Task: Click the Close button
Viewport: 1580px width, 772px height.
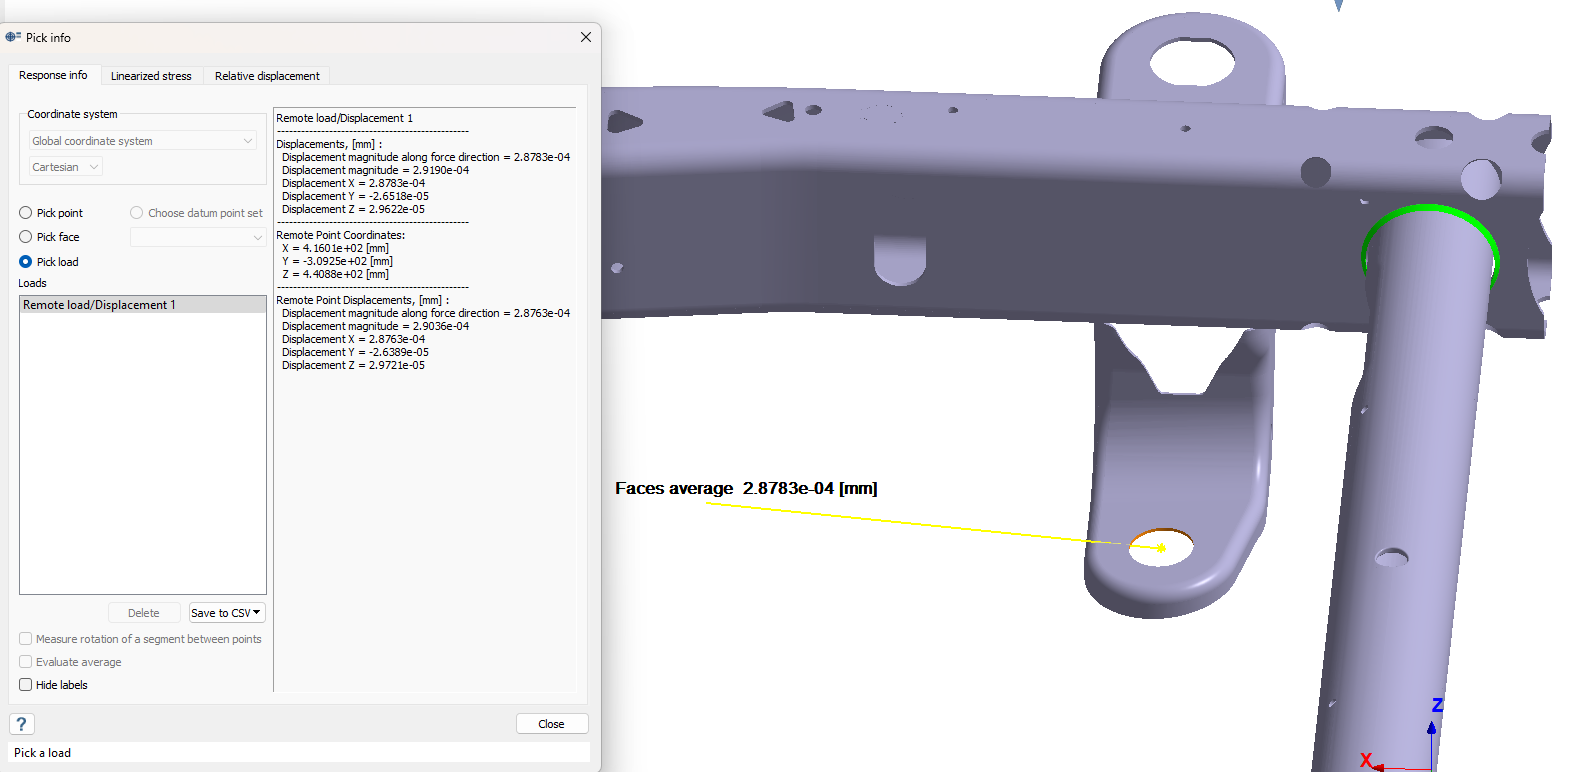Action: click(x=551, y=724)
